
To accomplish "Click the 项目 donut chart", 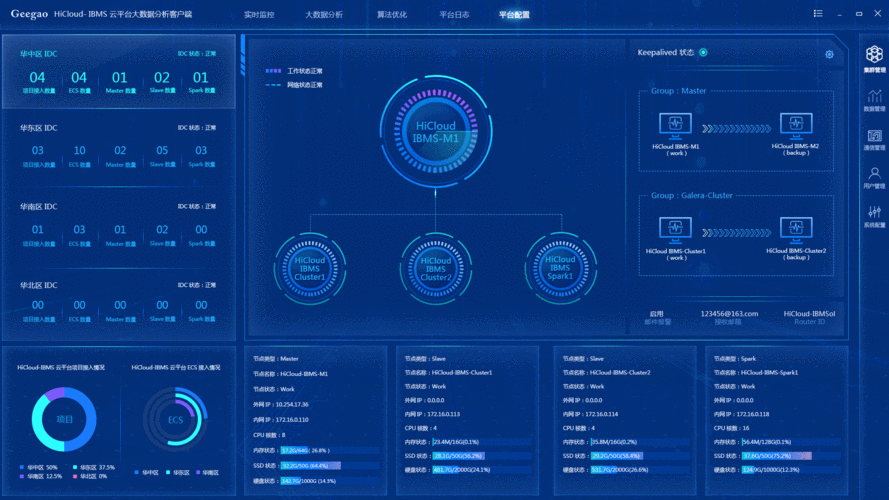I will pyautogui.click(x=64, y=420).
